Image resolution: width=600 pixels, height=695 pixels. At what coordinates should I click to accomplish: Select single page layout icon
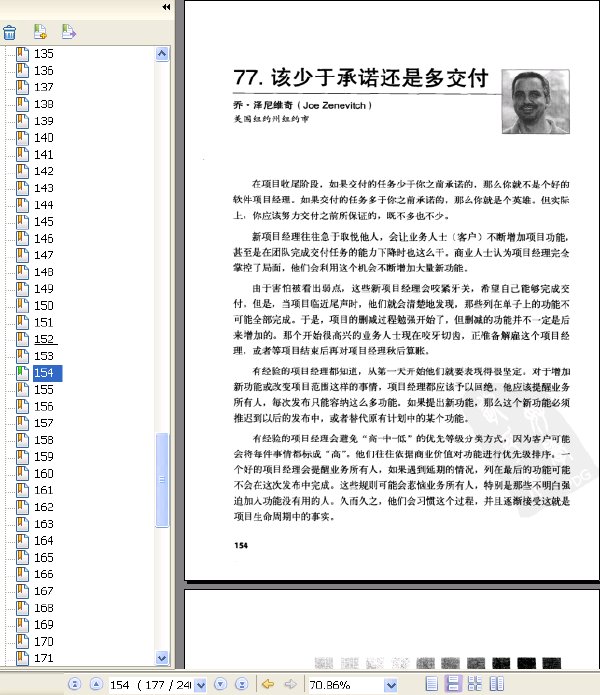pyautogui.click(x=431, y=684)
